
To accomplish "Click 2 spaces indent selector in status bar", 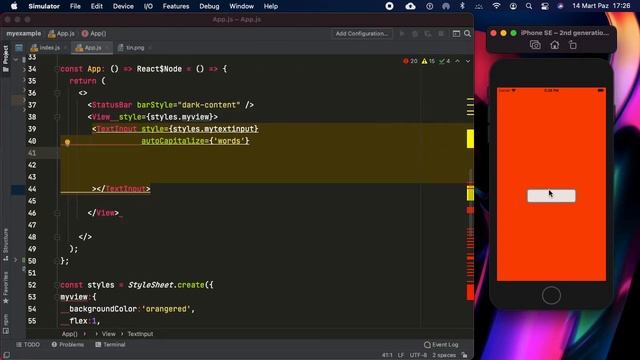I will click(444, 355).
